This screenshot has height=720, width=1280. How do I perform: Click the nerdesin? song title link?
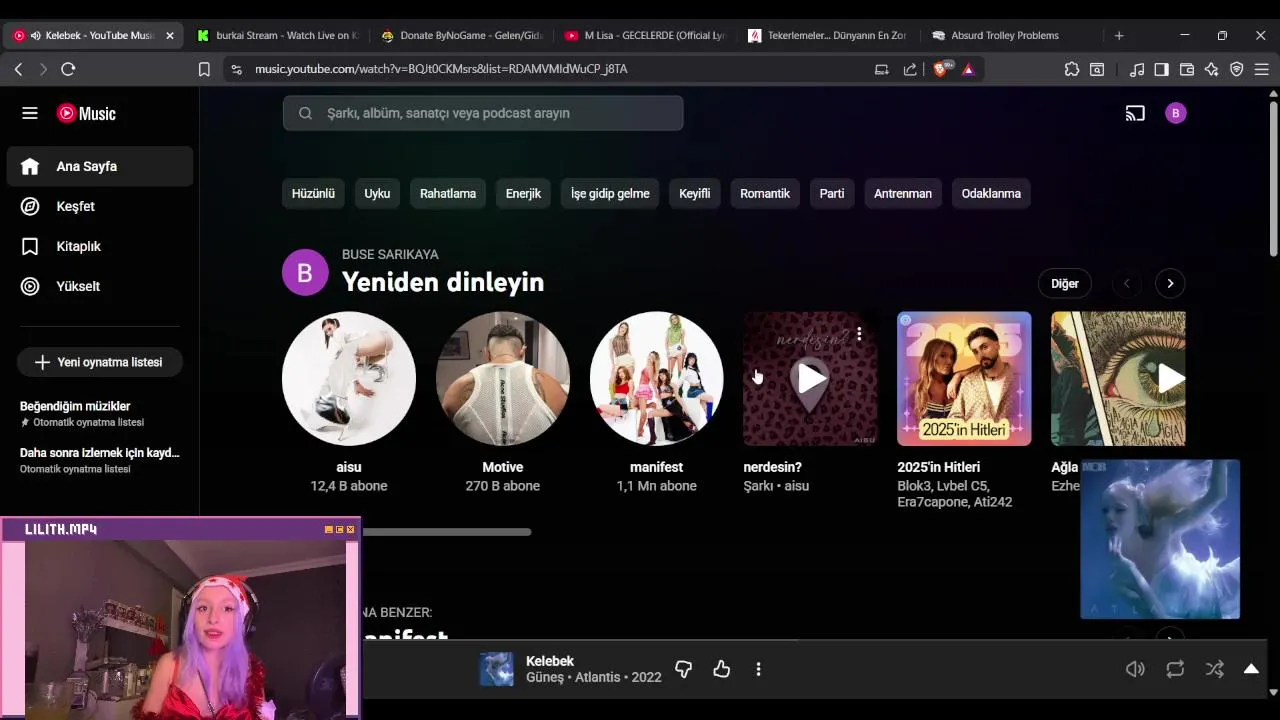(772, 467)
